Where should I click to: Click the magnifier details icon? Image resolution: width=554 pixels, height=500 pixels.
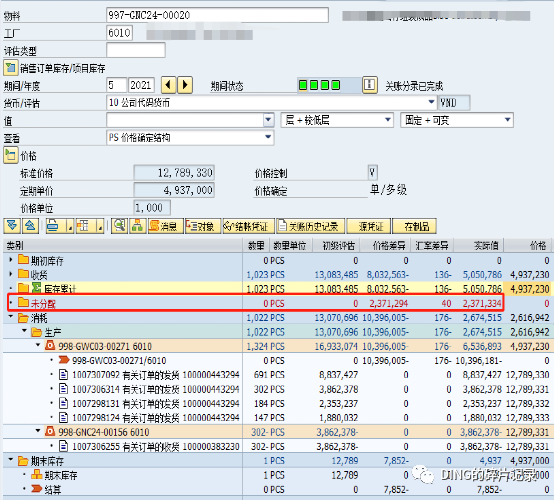point(119,225)
